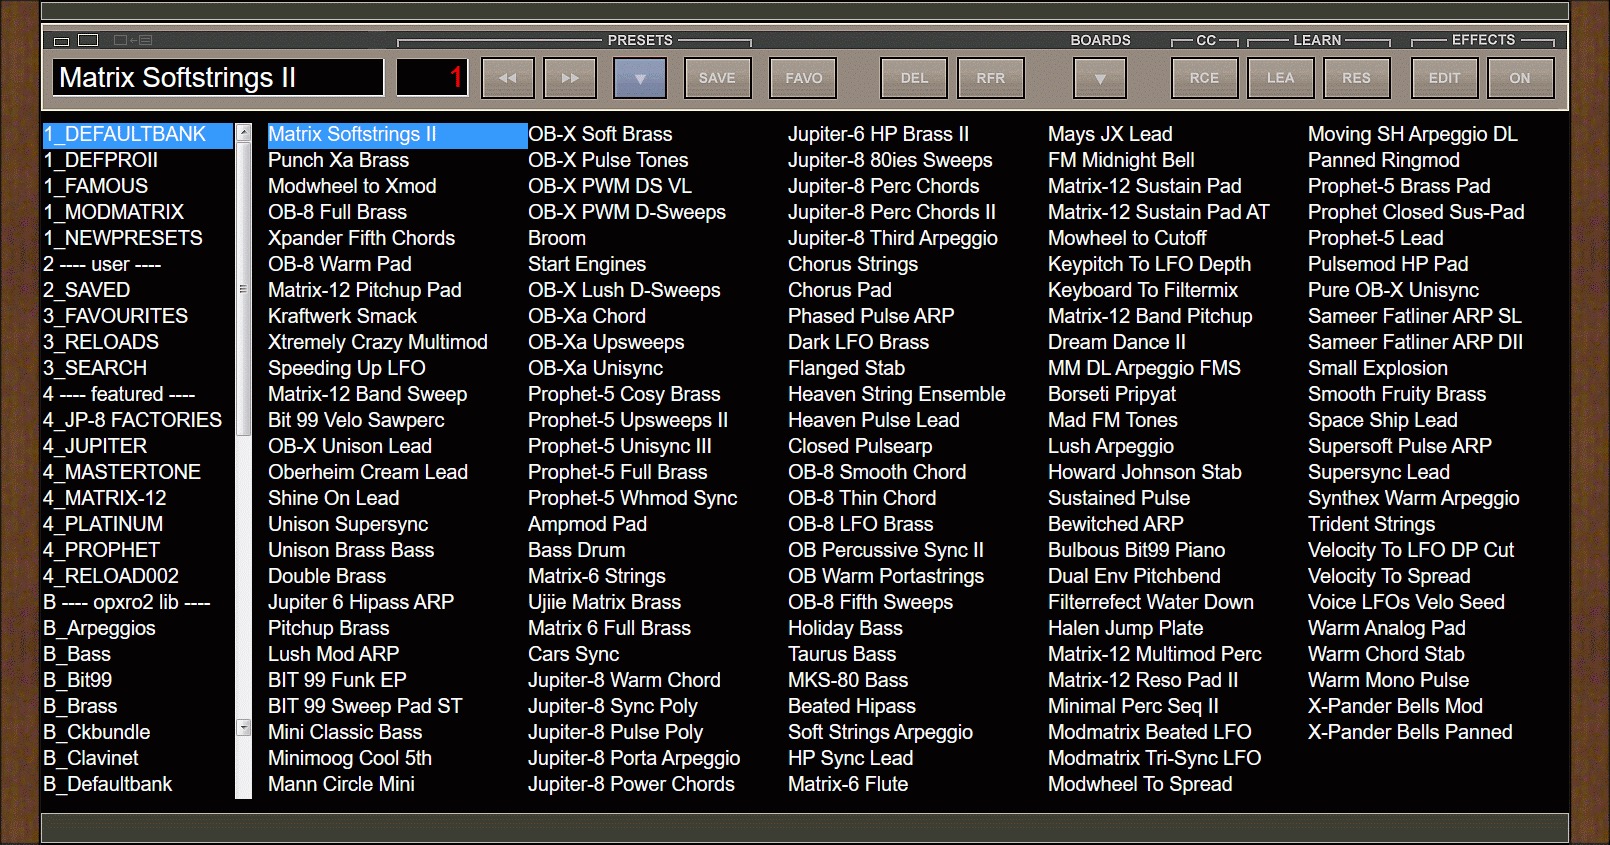Load the Bulbous Bit99 Piano preset
The width and height of the screenshot is (1610, 845).
point(1137,550)
